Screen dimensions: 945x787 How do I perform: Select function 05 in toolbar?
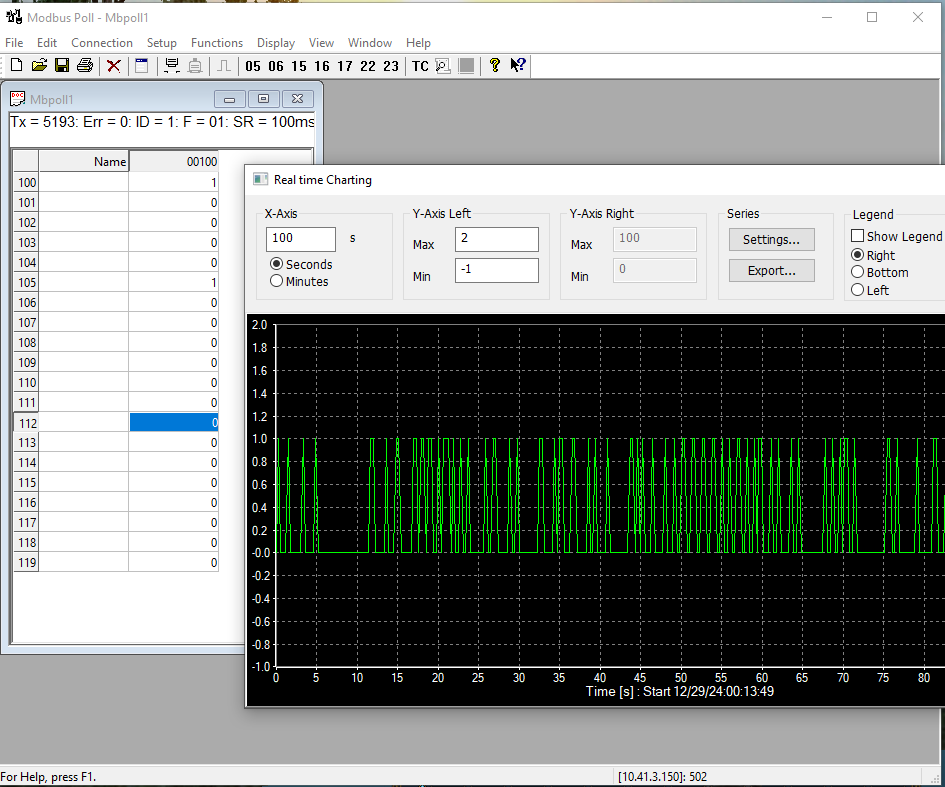click(x=253, y=66)
